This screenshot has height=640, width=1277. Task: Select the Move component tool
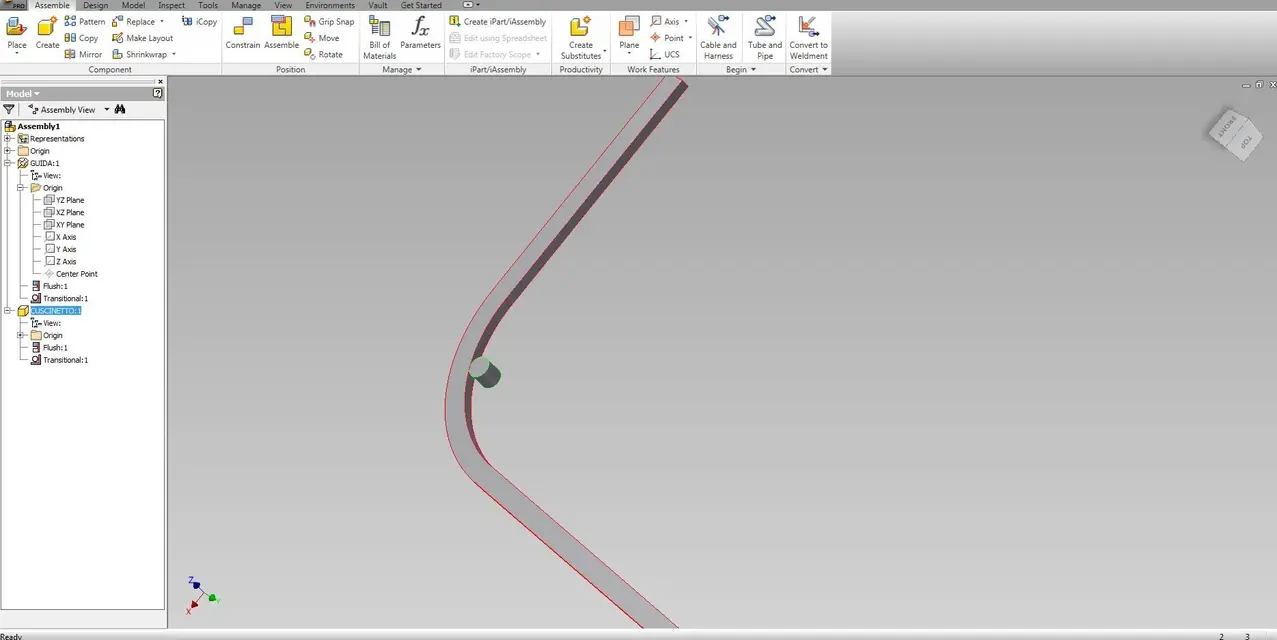[321, 38]
